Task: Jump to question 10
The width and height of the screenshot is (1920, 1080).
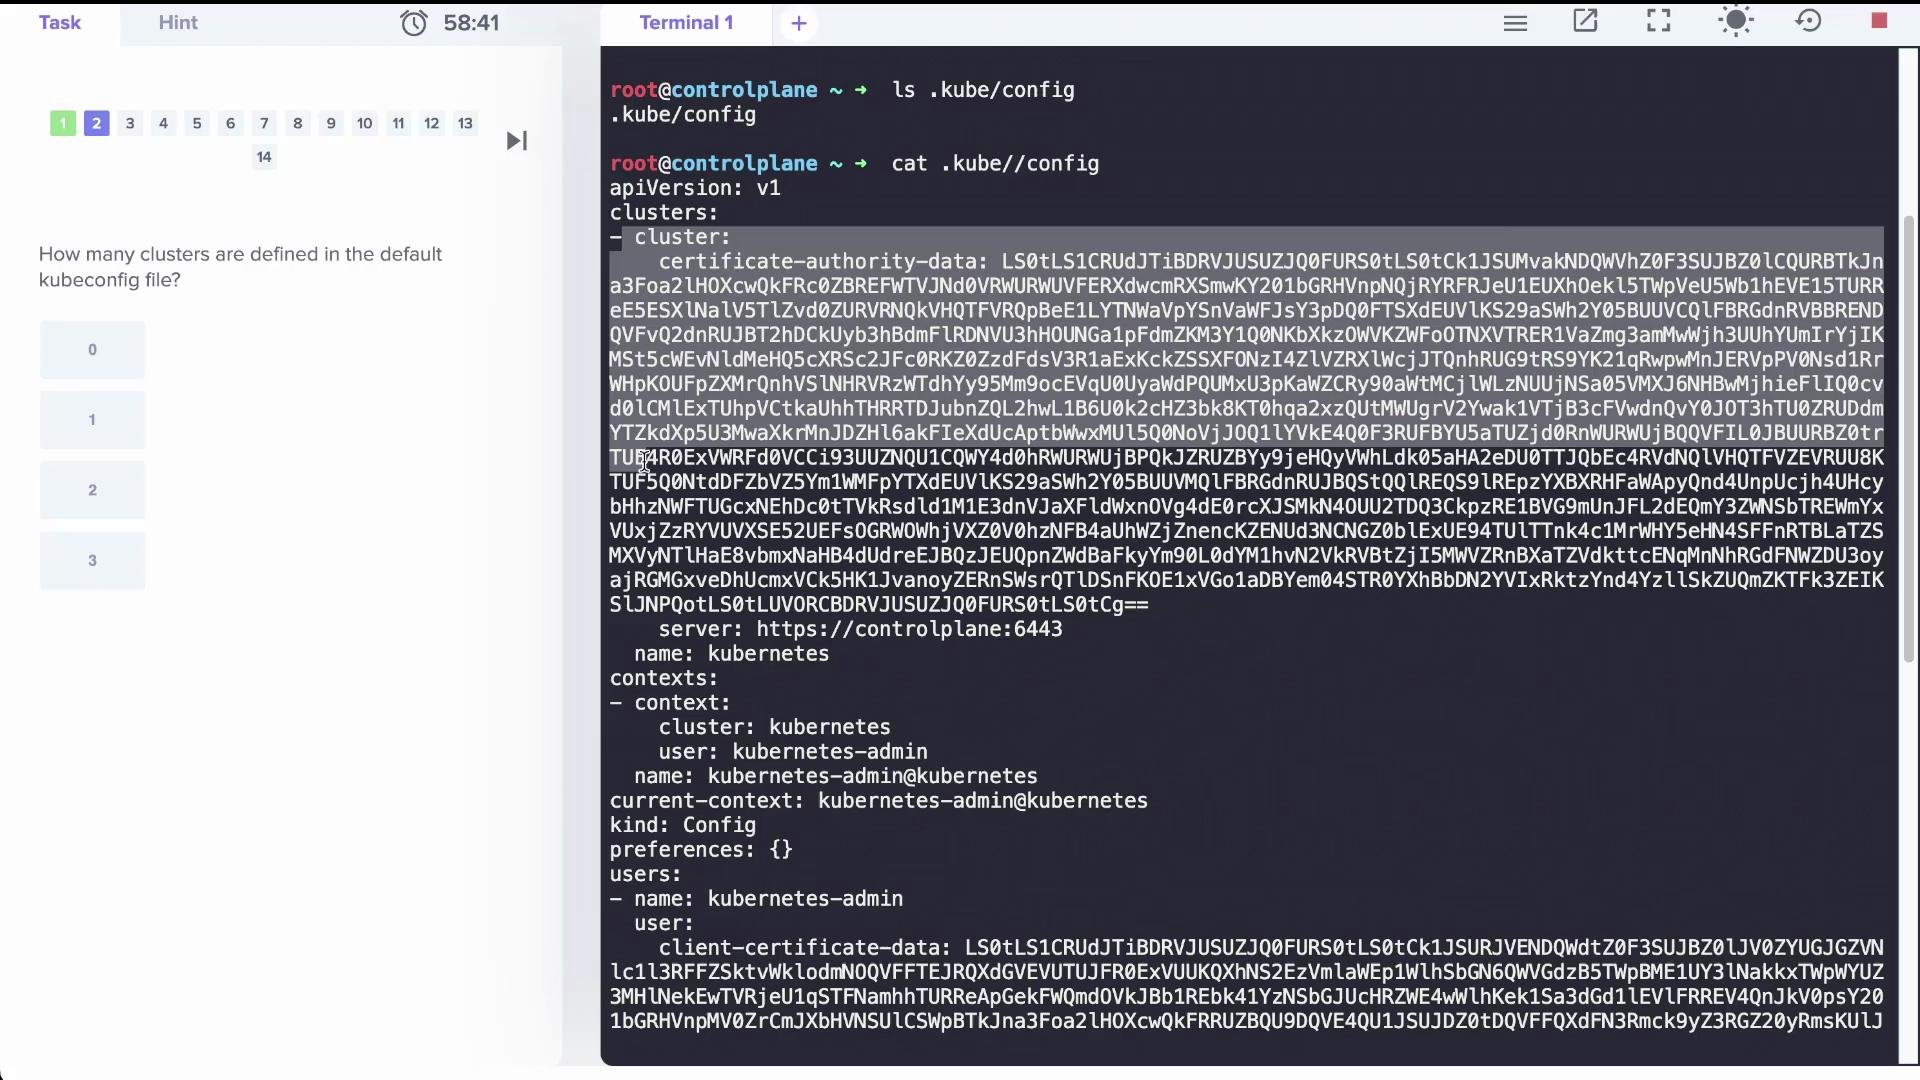Action: pyautogui.click(x=365, y=124)
